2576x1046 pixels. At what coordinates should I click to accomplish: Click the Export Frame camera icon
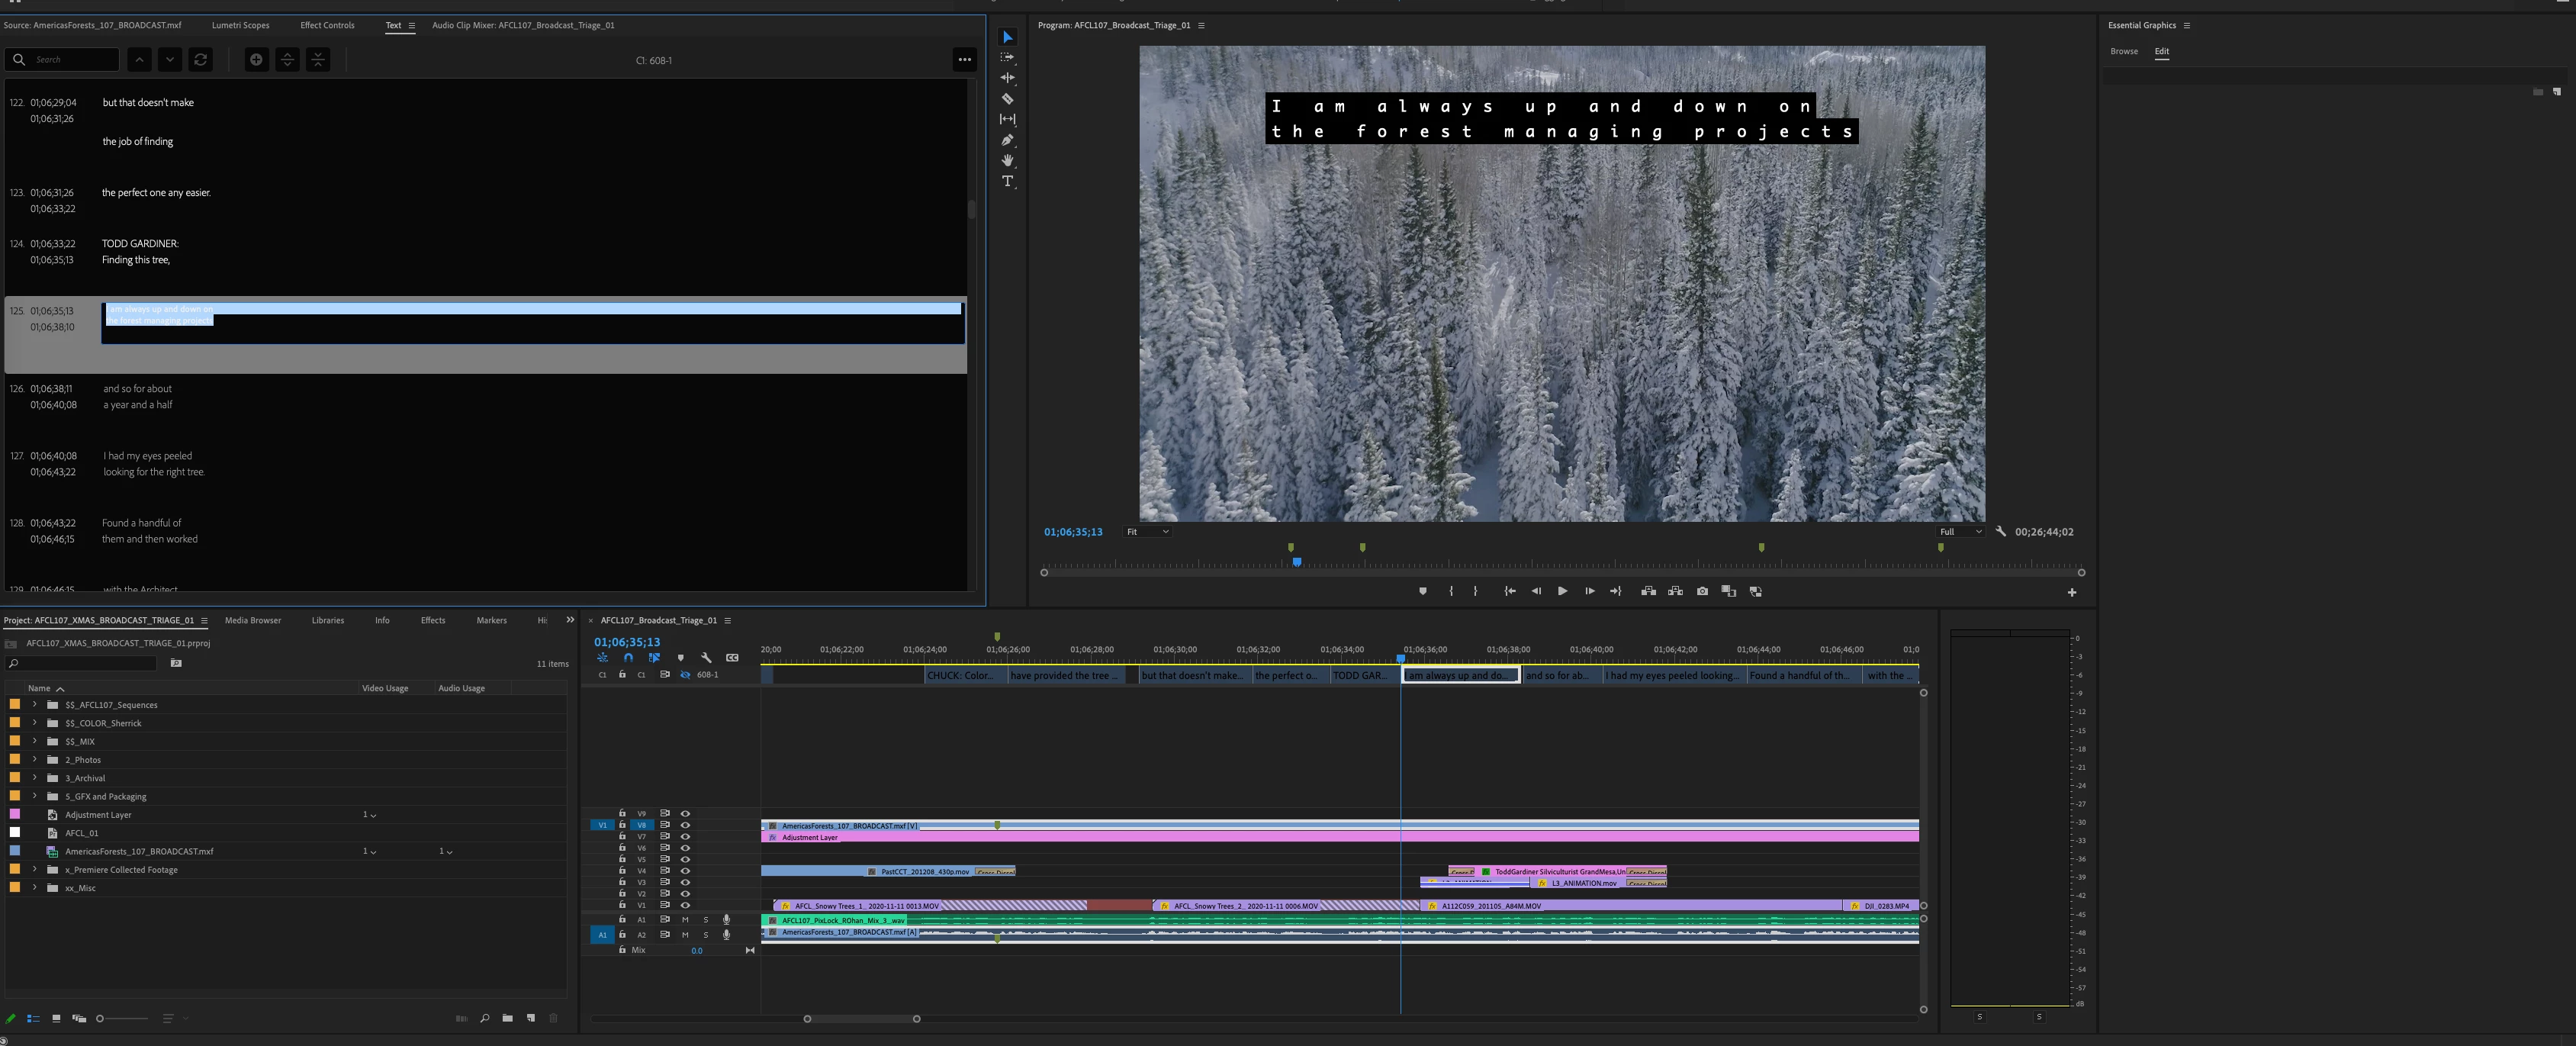[1702, 591]
